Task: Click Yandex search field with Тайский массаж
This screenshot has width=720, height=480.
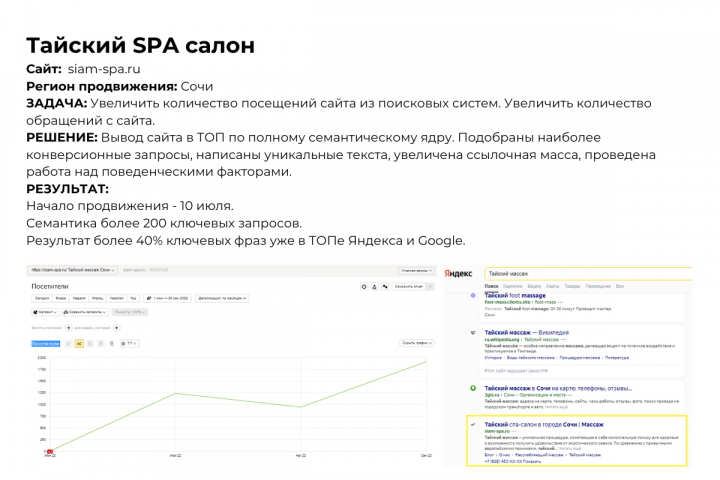Action: click(x=588, y=274)
